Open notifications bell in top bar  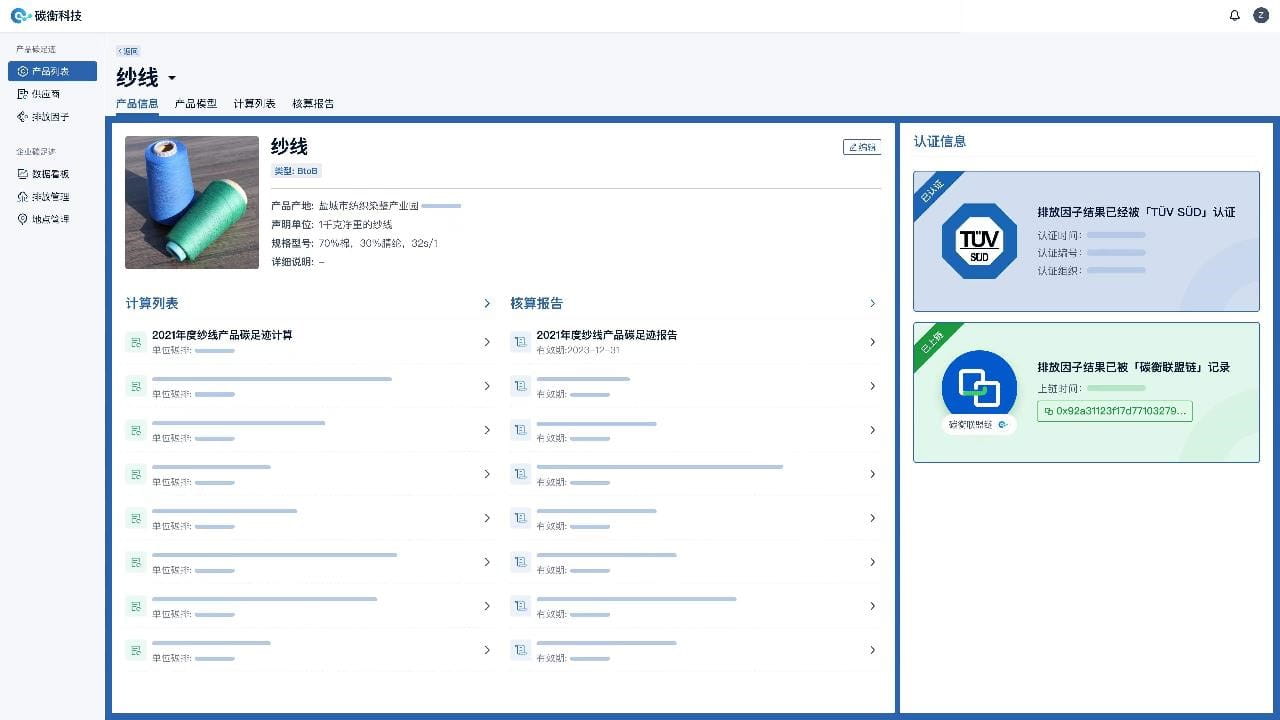(x=1234, y=15)
